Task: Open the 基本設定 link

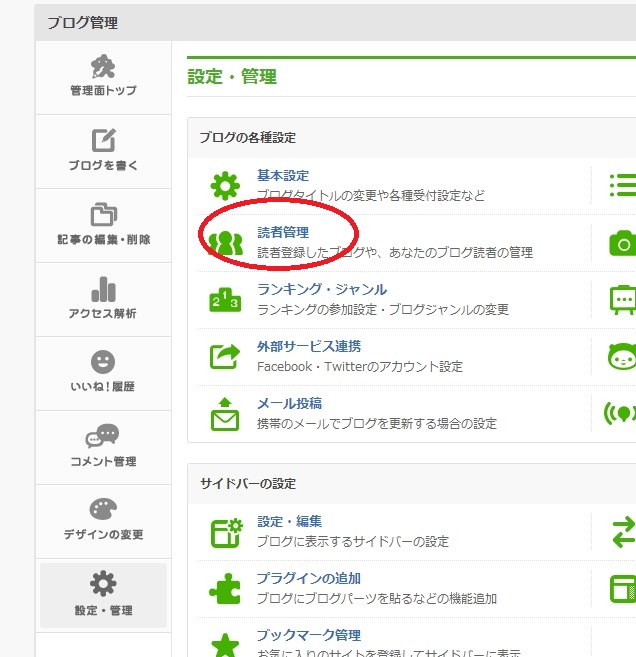Action: [x=283, y=176]
